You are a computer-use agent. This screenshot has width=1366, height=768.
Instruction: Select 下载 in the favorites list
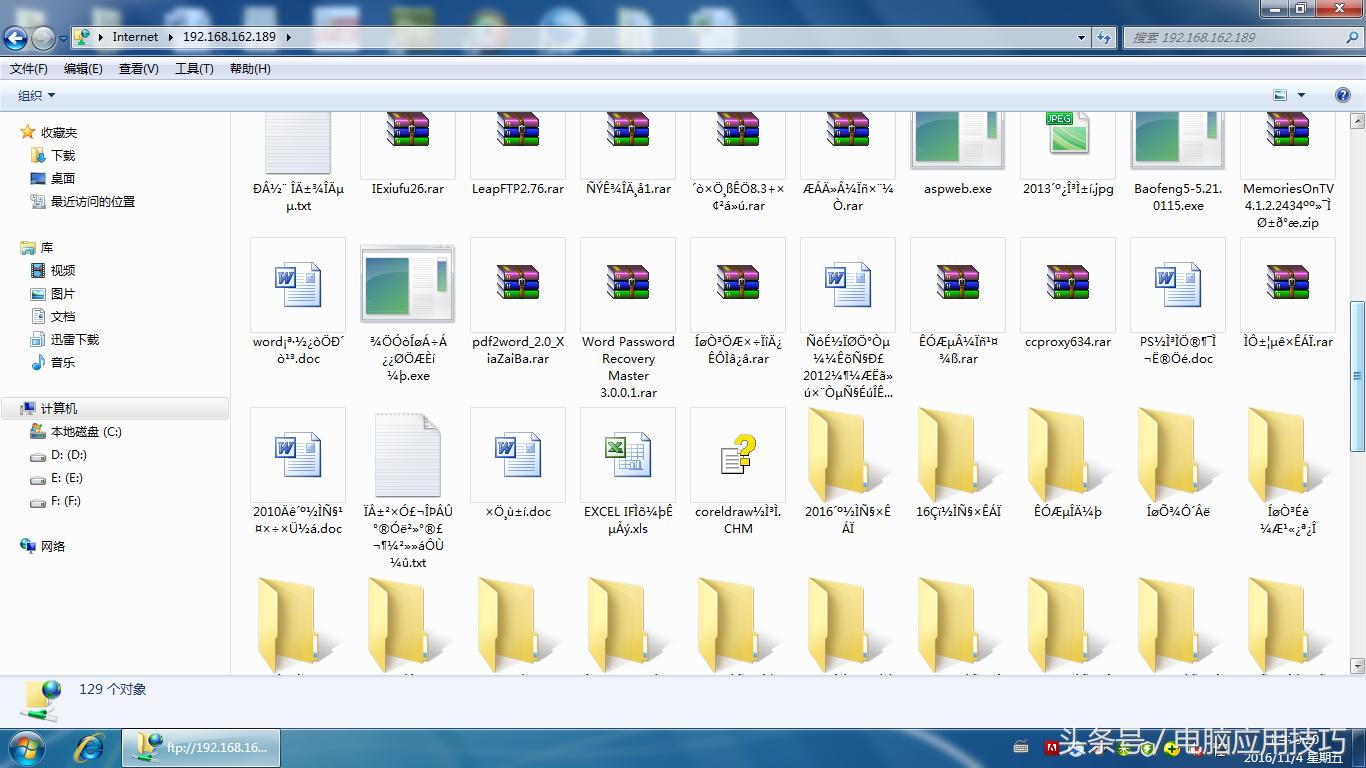63,155
